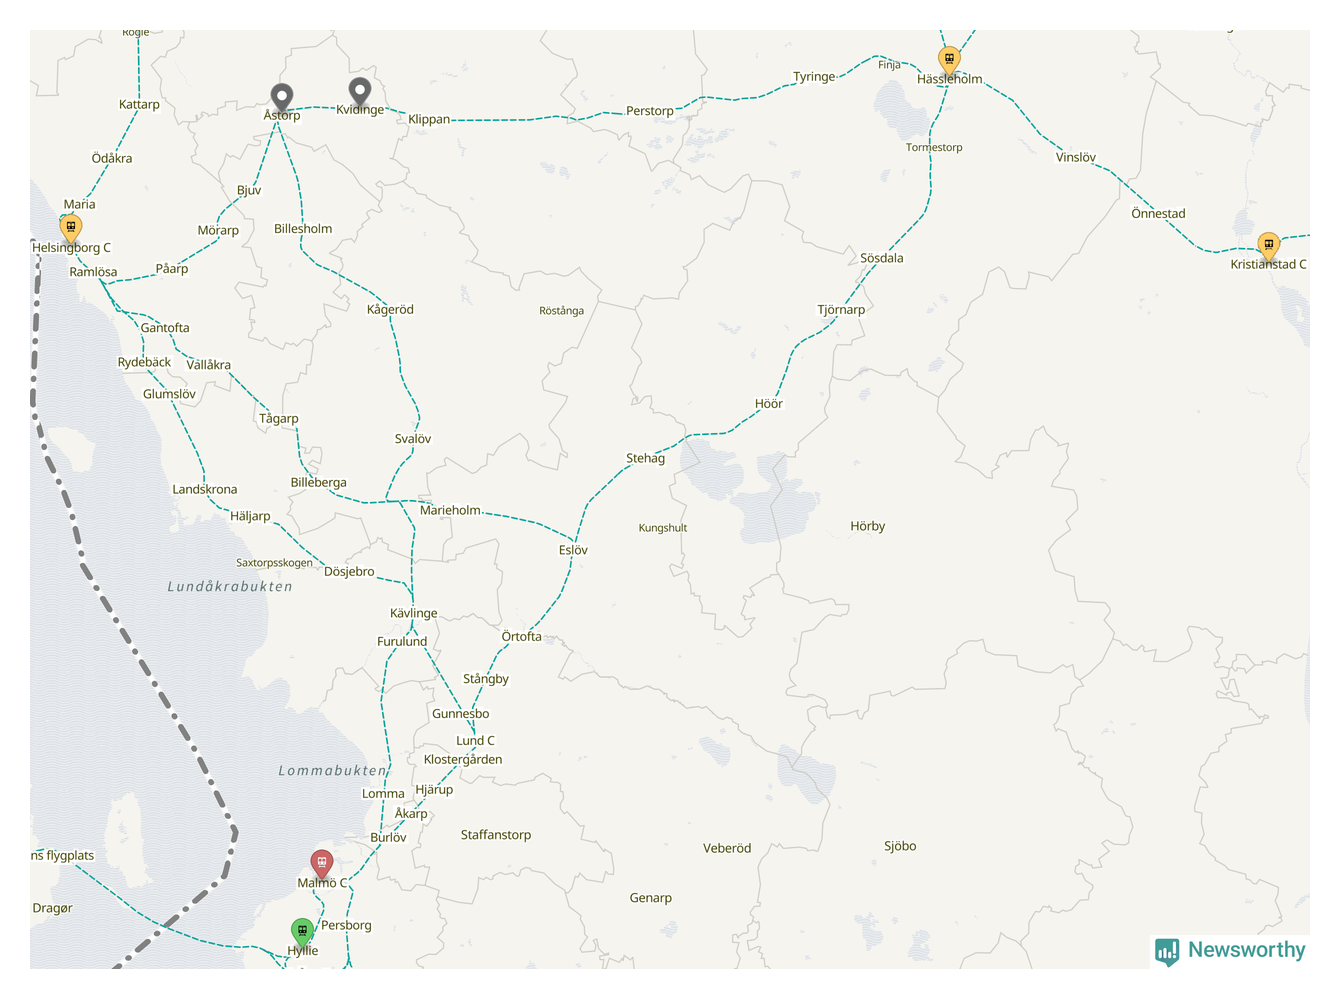Click the Häljarp label
The image size is (1340, 999).
point(250,517)
